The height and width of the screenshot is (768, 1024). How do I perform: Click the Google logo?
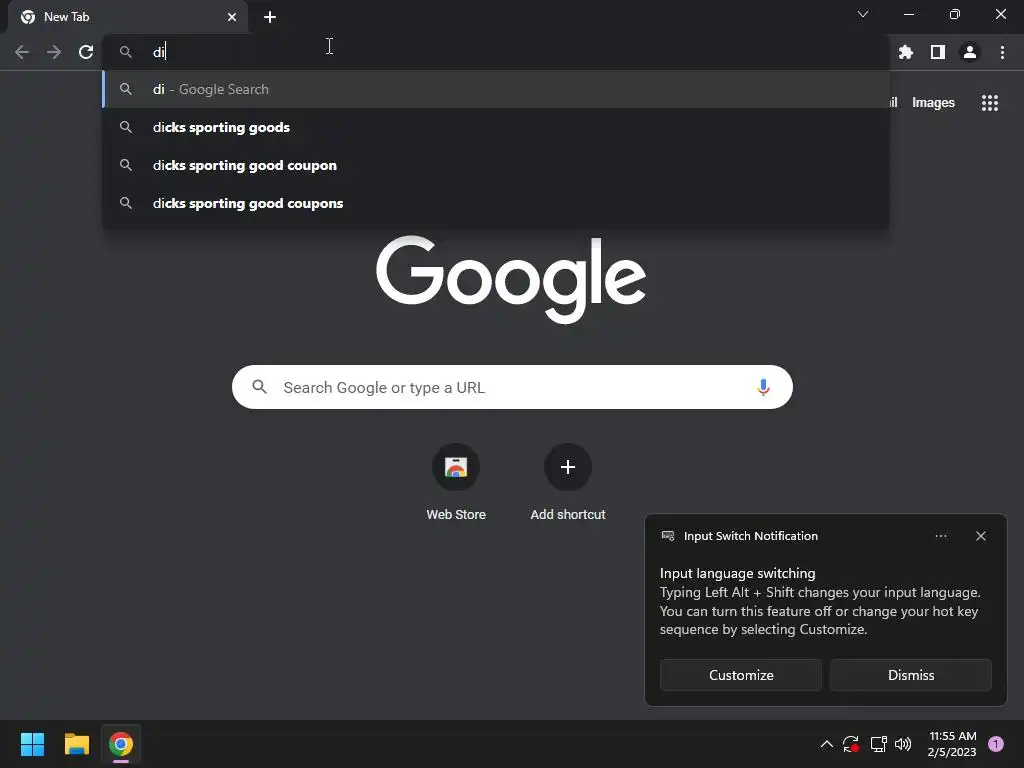click(511, 280)
